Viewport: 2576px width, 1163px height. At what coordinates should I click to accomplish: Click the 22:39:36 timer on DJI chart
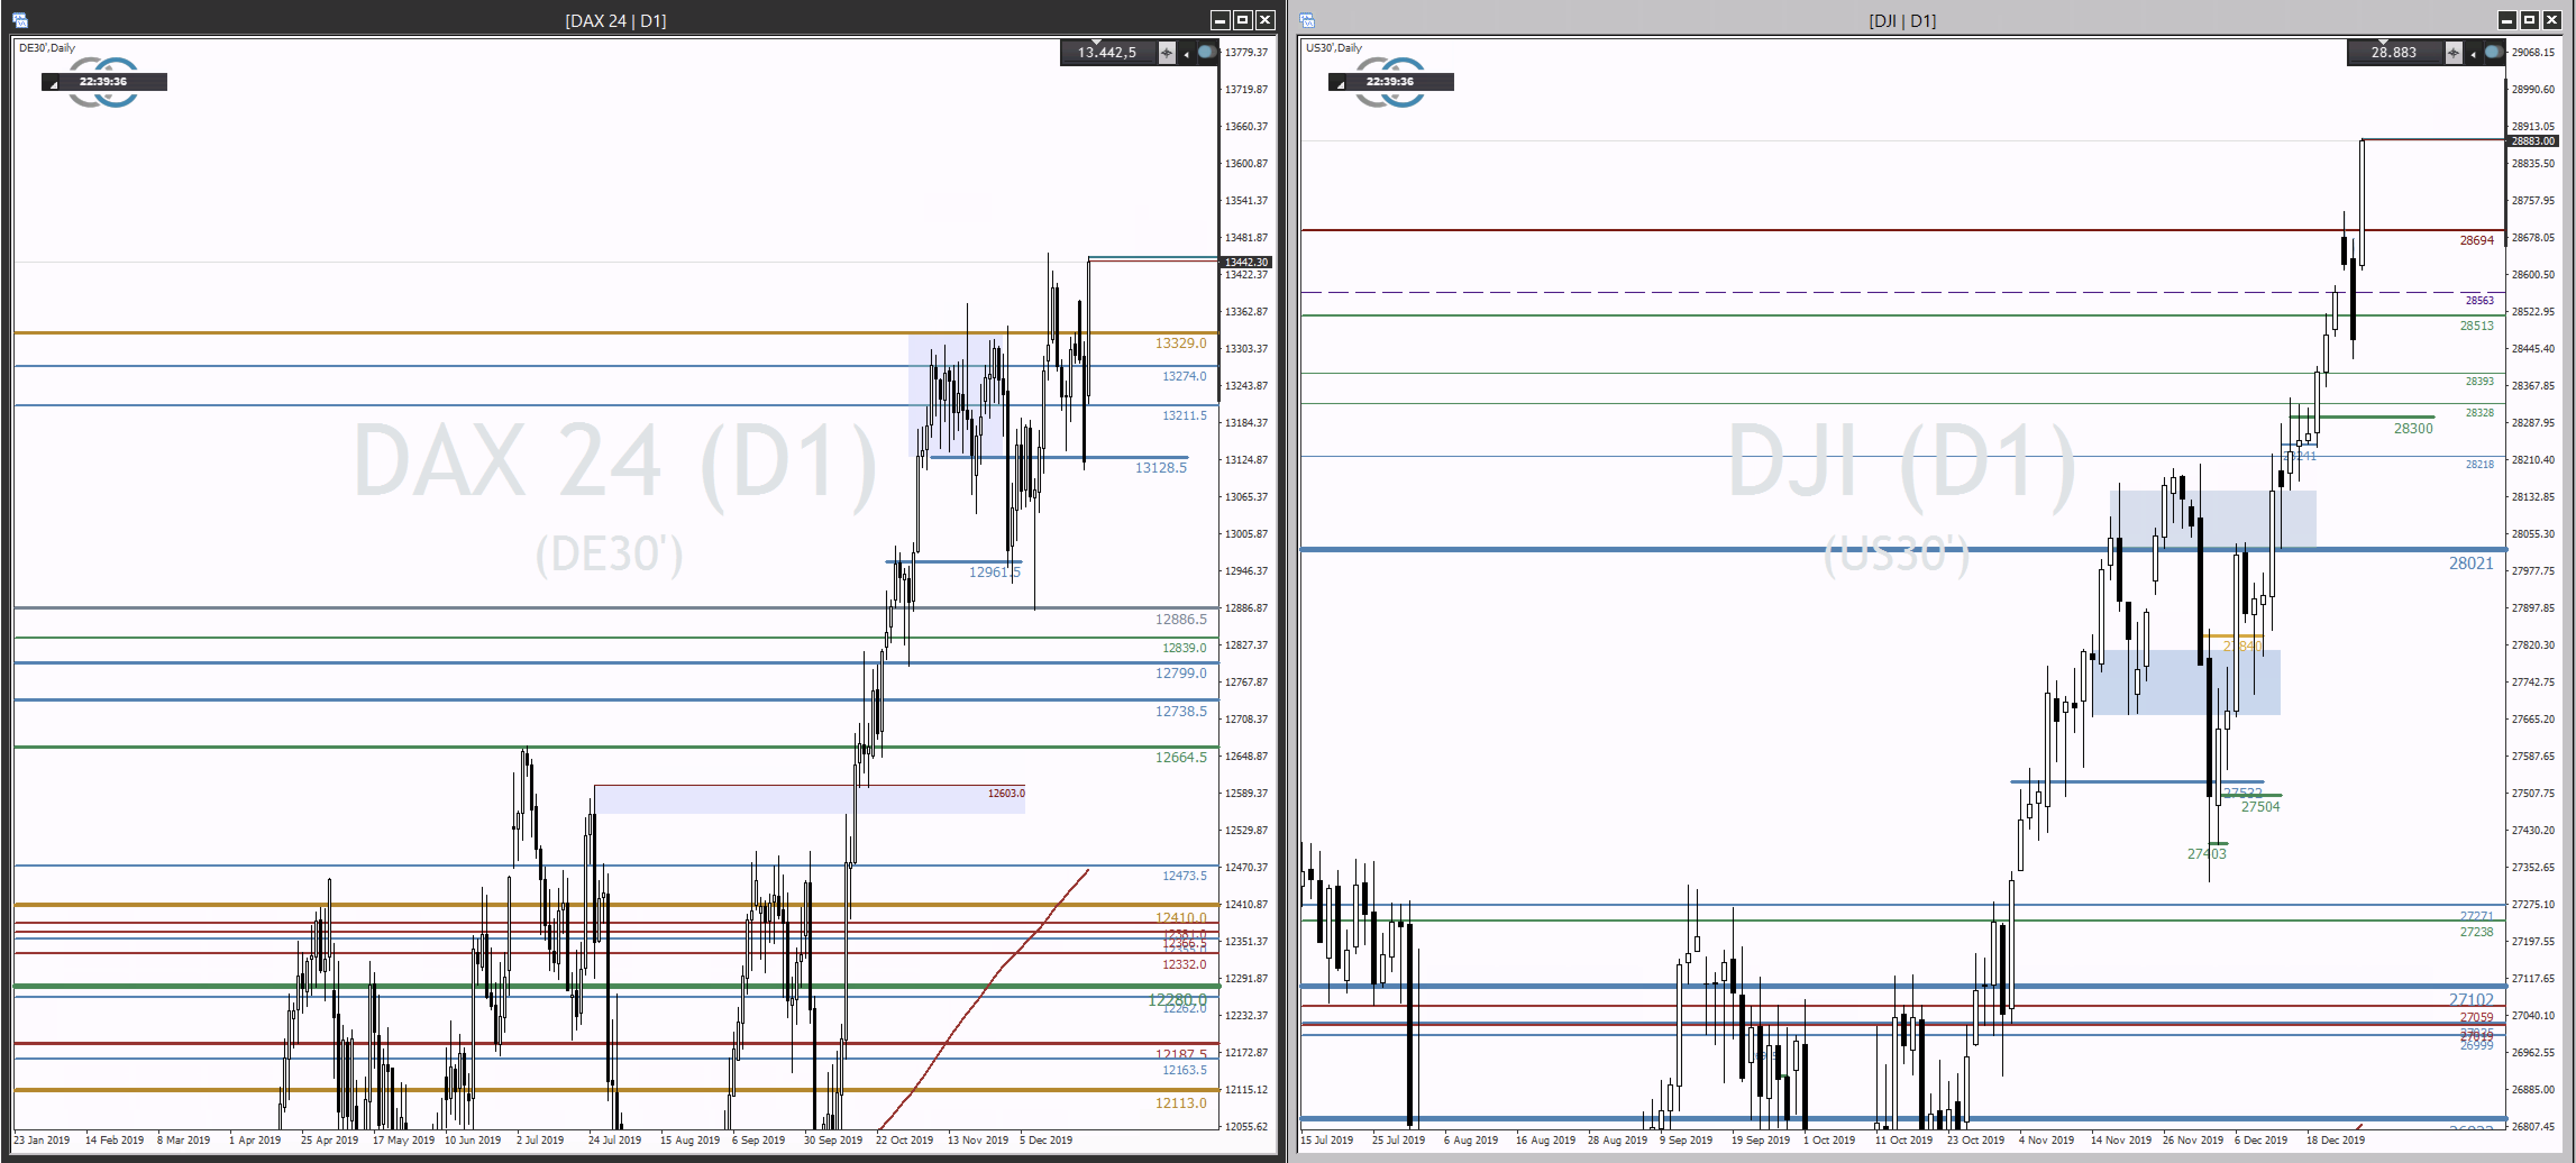[1390, 82]
